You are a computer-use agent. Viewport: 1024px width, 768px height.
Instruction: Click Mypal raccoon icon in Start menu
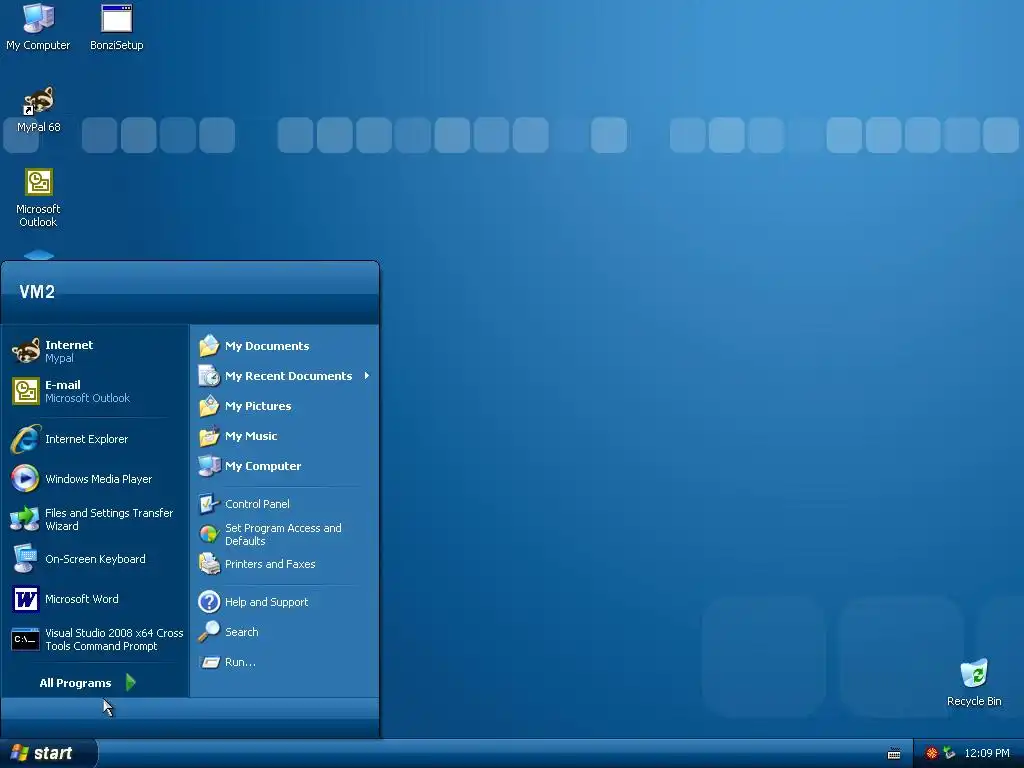(x=25, y=351)
